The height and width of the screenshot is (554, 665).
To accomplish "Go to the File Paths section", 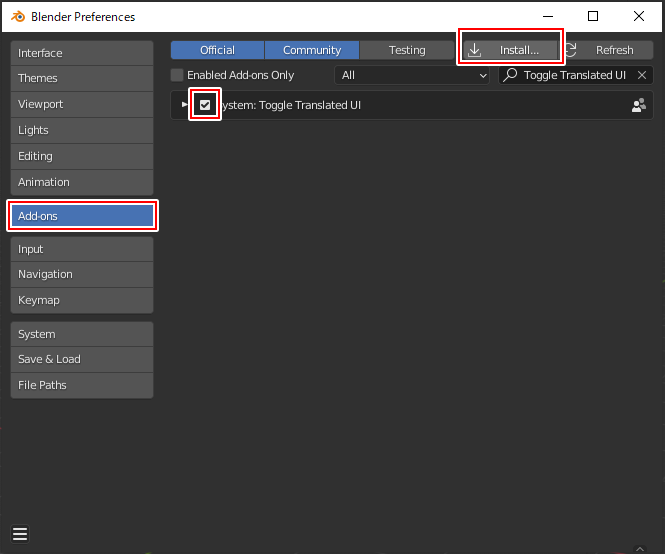I will point(82,385).
